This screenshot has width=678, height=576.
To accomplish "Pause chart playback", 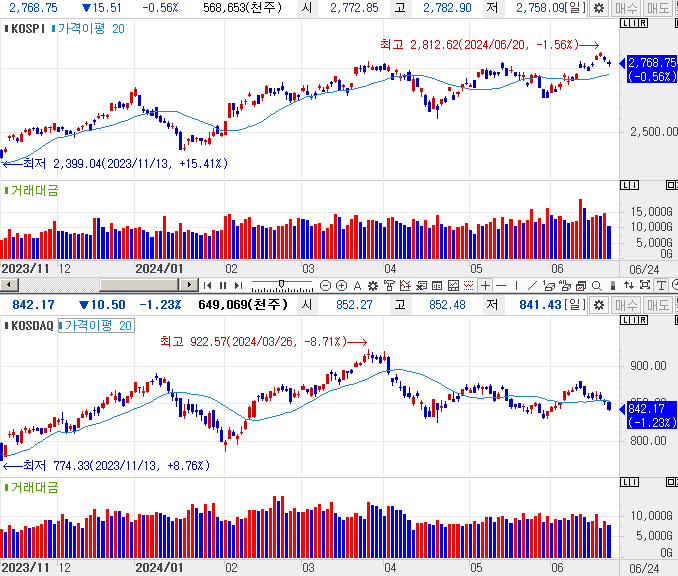I will coord(223,285).
